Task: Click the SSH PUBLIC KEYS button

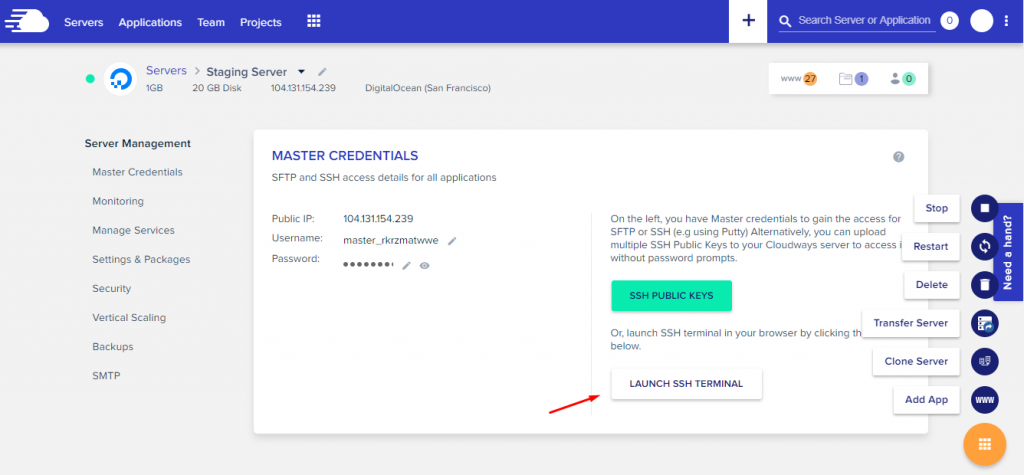Action: tap(671, 296)
